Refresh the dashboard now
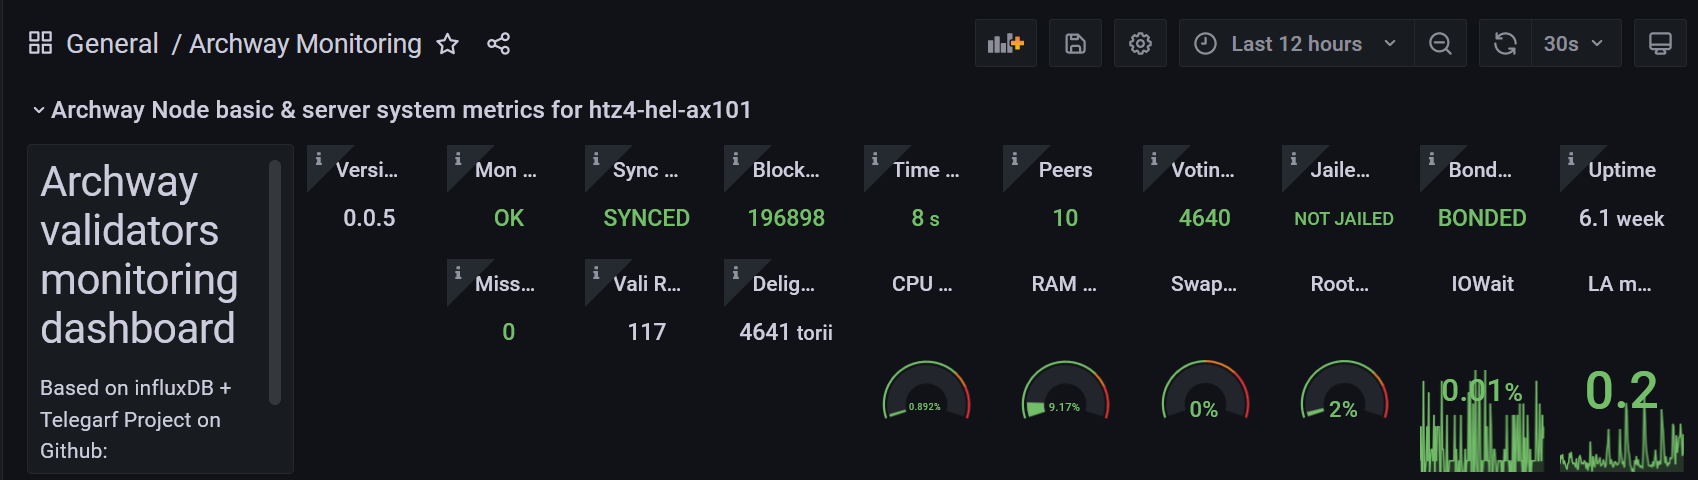1698x480 pixels. pyautogui.click(x=1505, y=43)
